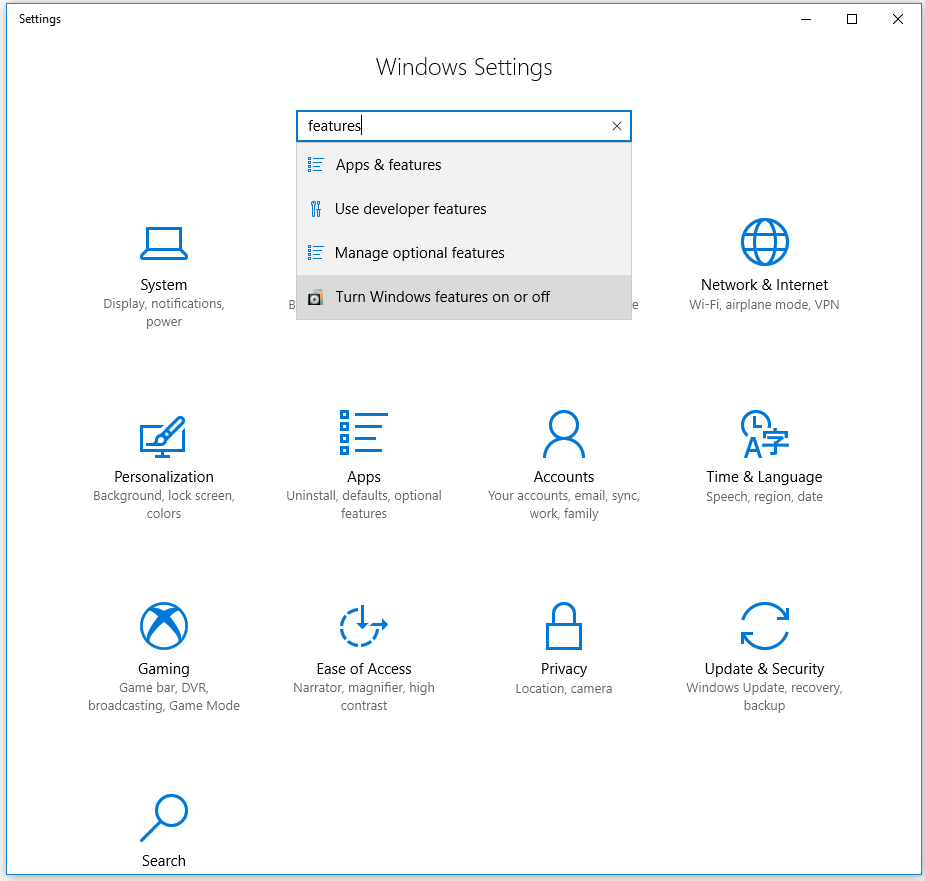Image resolution: width=925 pixels, height=881 pixels.
Task: Click list icon beside Apps & features
Action: (316, 165)
